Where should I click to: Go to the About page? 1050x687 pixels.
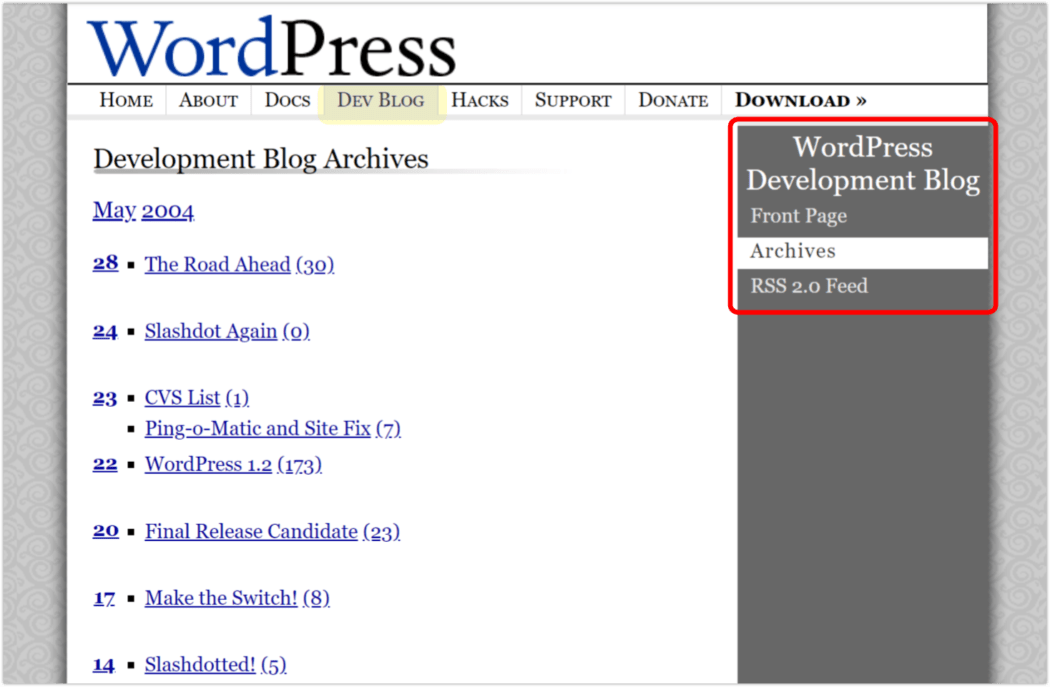[x=208, y=100]
